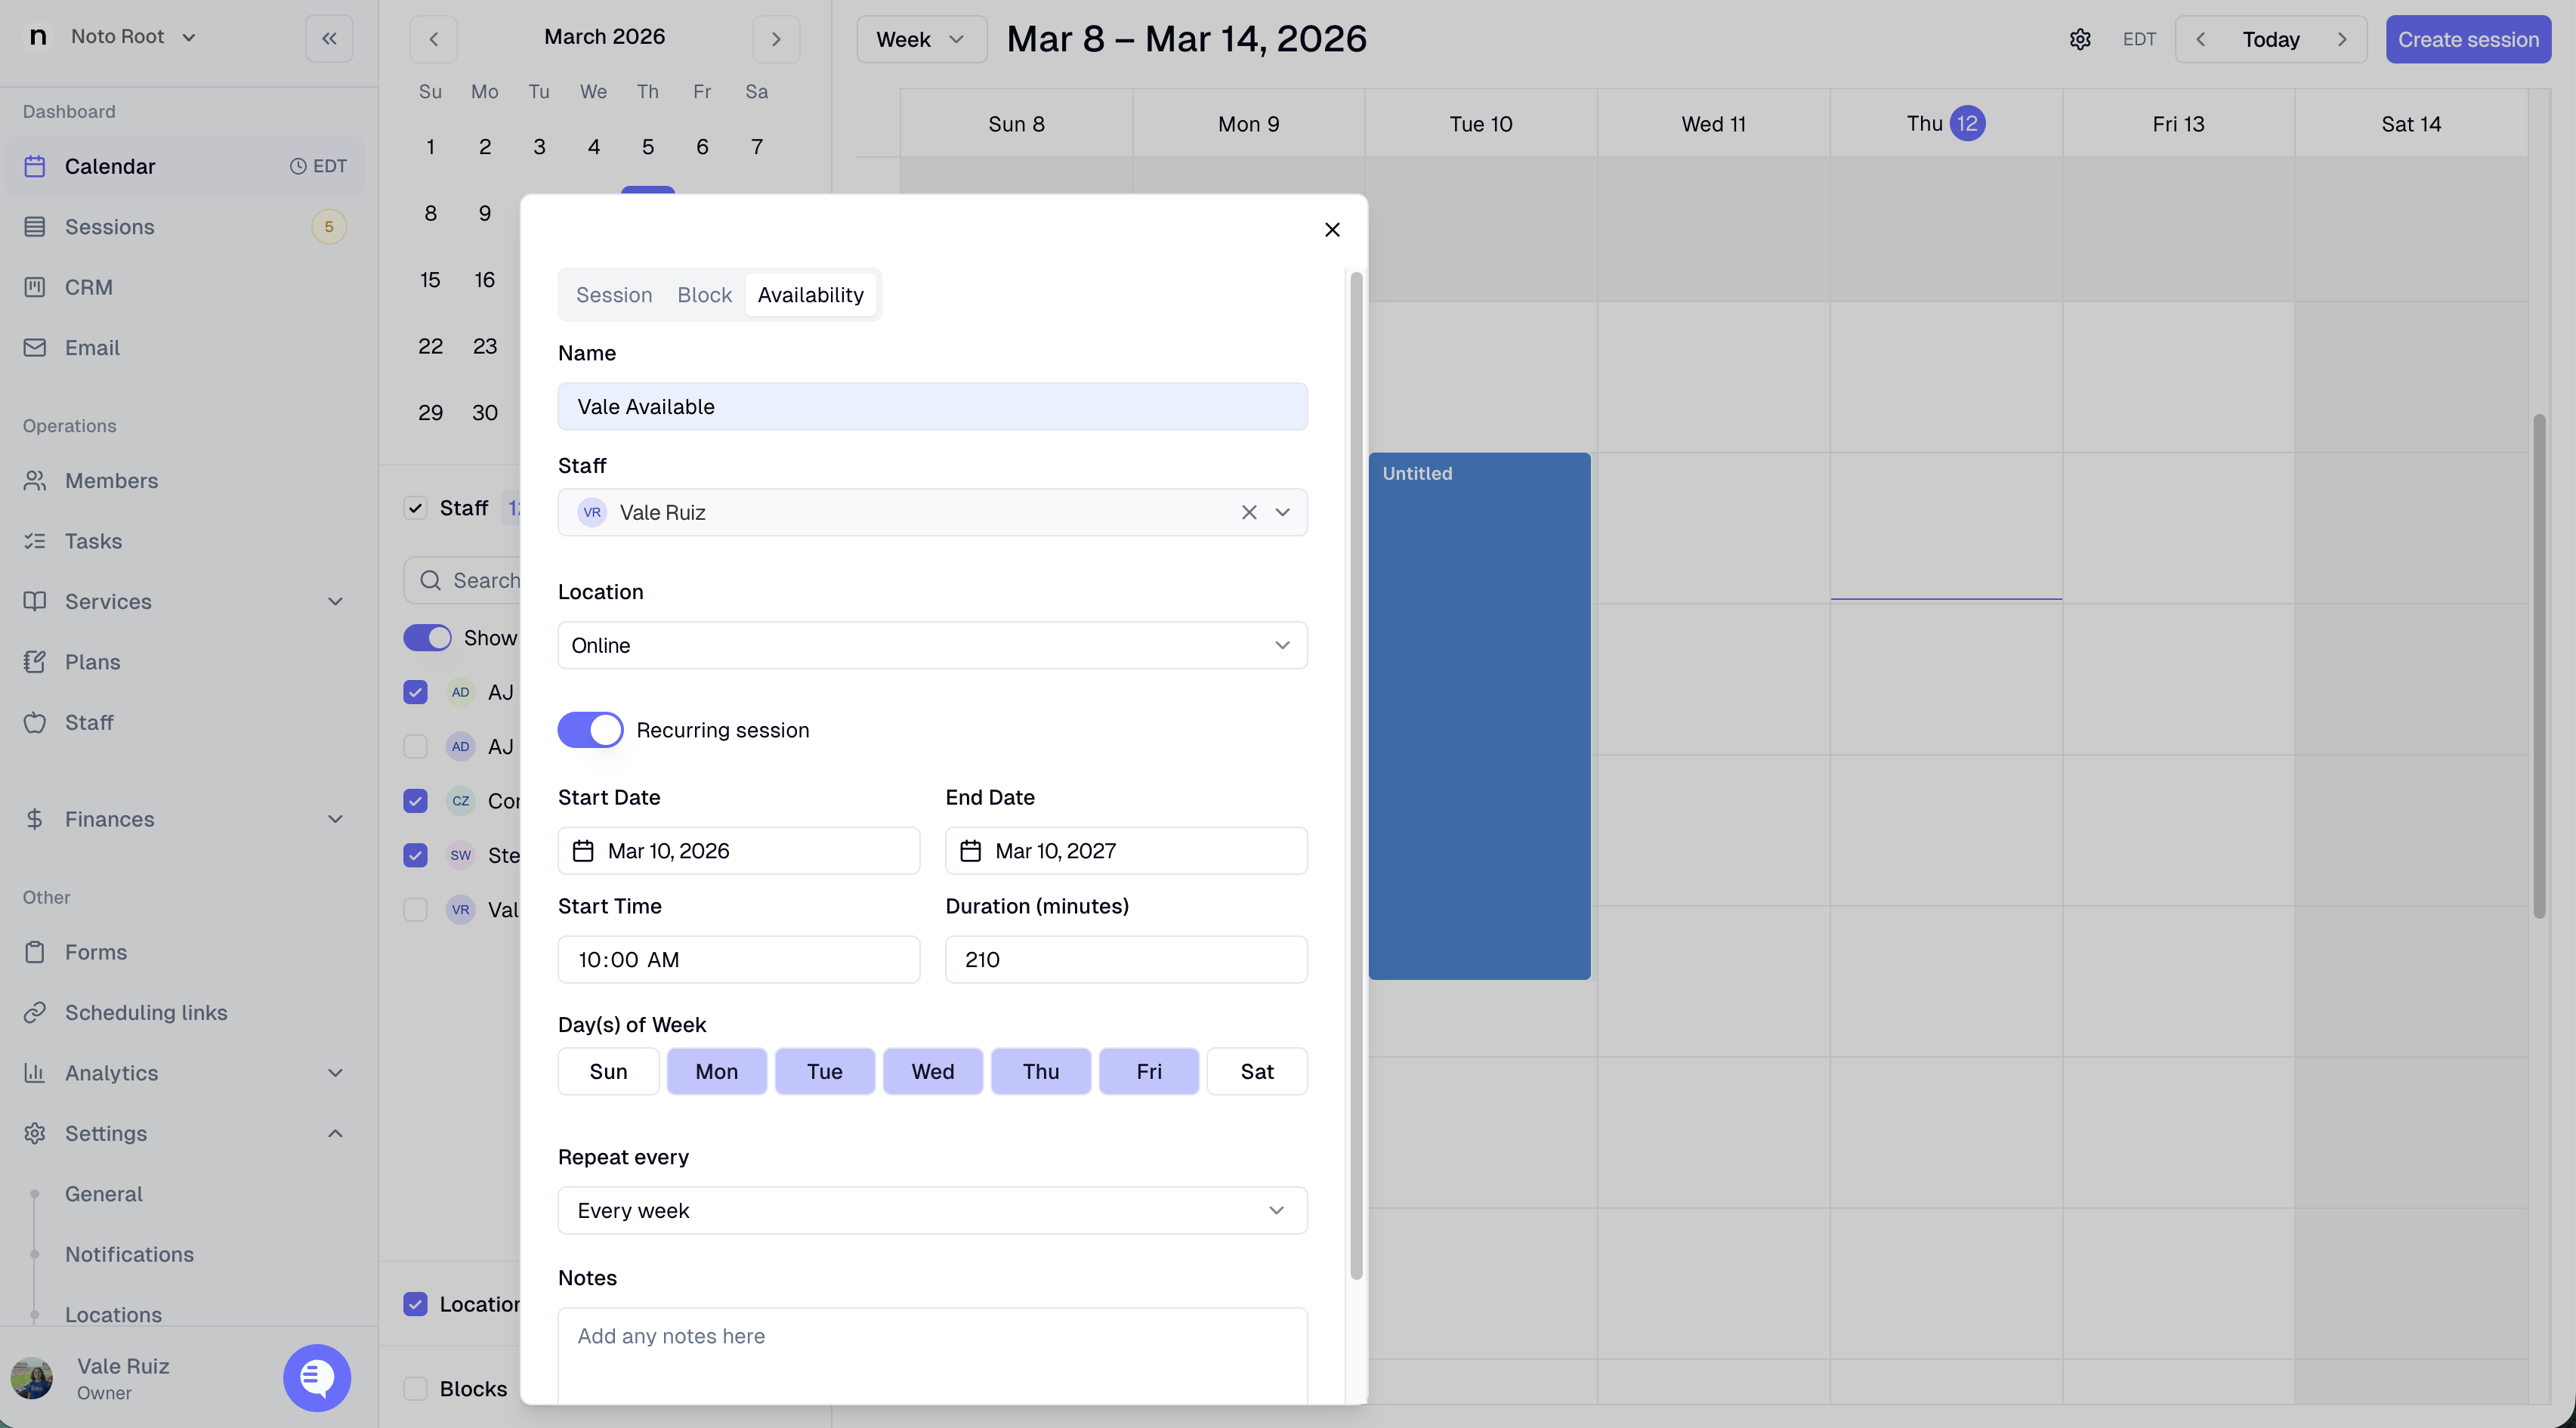Toggle the Show switch in staff panel
This screenshot has height=1428, width=2576.
coord(427,638)
